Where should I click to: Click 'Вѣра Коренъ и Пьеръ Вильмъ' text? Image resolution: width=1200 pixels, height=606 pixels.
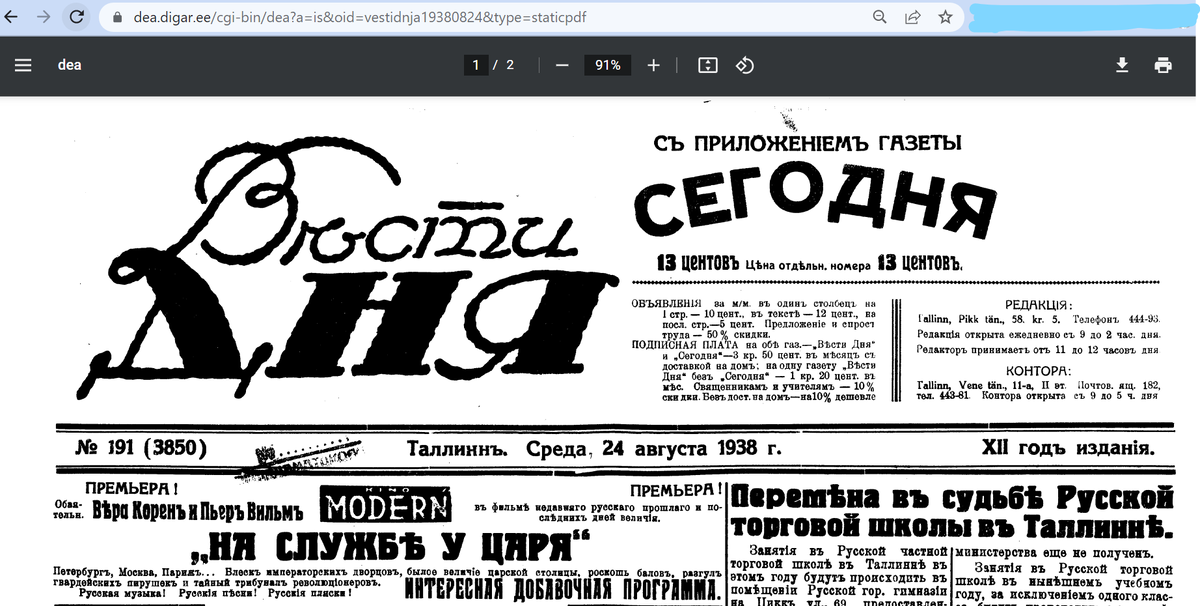point(197,511)
